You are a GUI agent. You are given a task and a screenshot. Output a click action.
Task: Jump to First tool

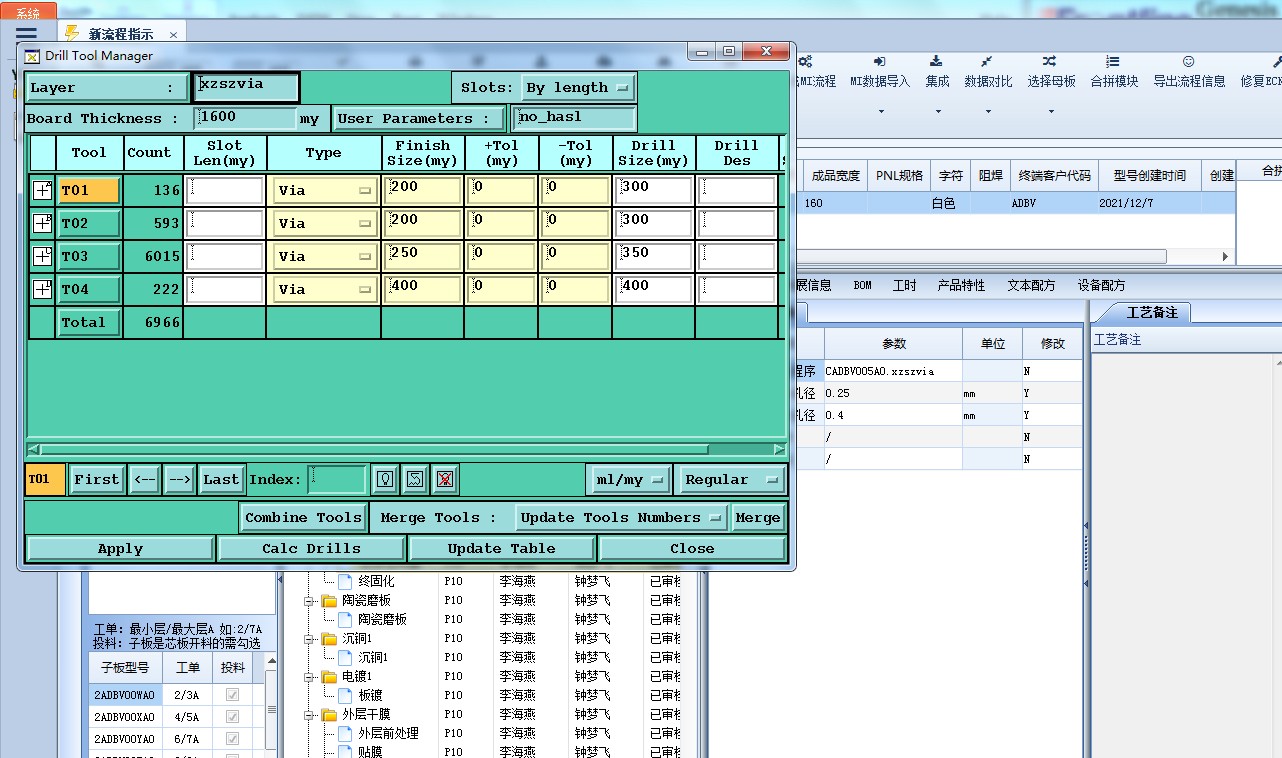97,479
